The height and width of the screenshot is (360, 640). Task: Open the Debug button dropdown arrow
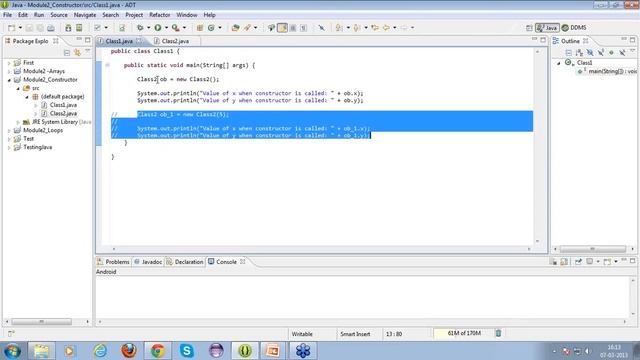(148, 28)
